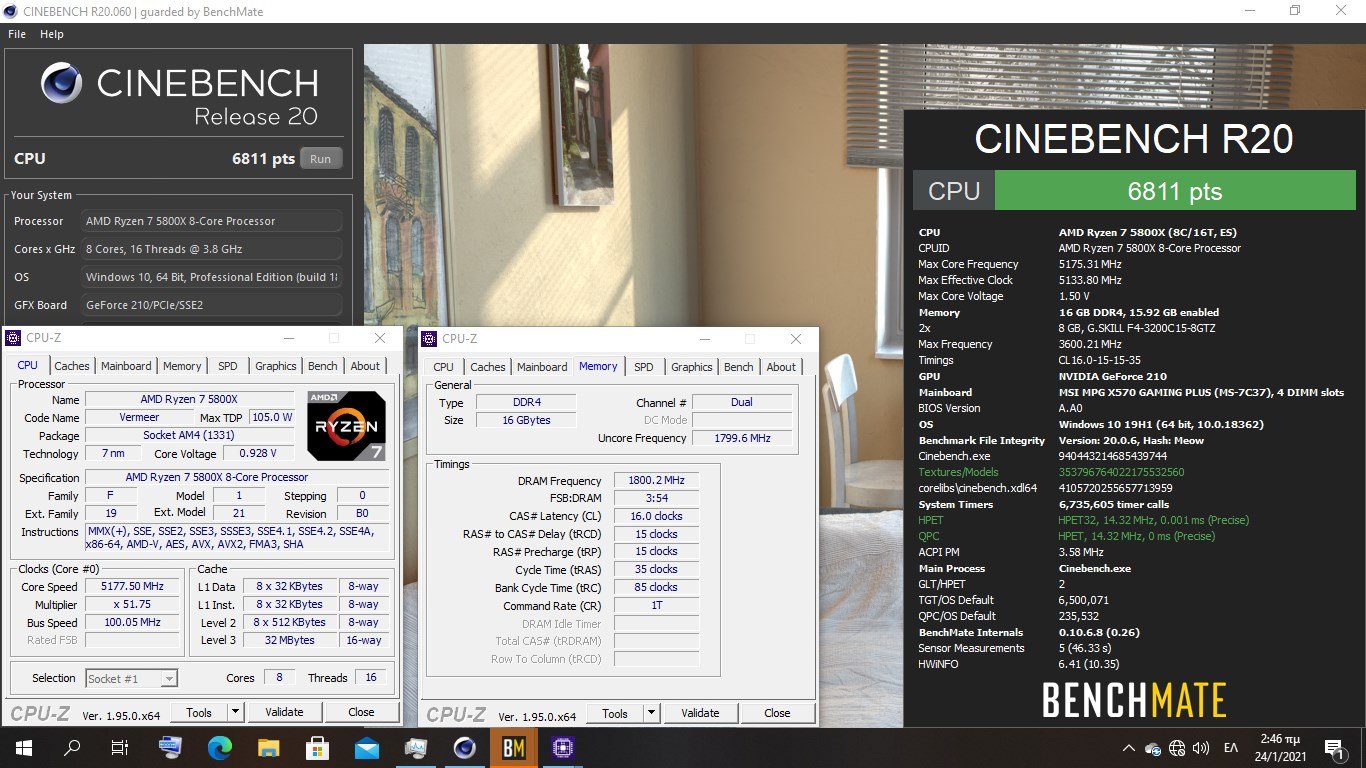Image resolution: width=1366 pixels, height=768 pixels.
Task: Click the DRAM Frequency value 1800.2 MHz
Action: coord(656,480)
